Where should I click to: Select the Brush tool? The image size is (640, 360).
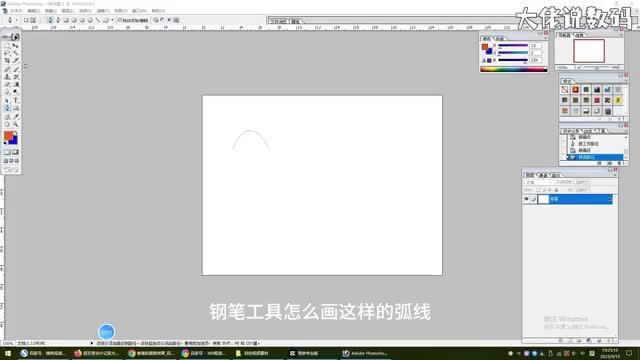[x=16, y=69]
